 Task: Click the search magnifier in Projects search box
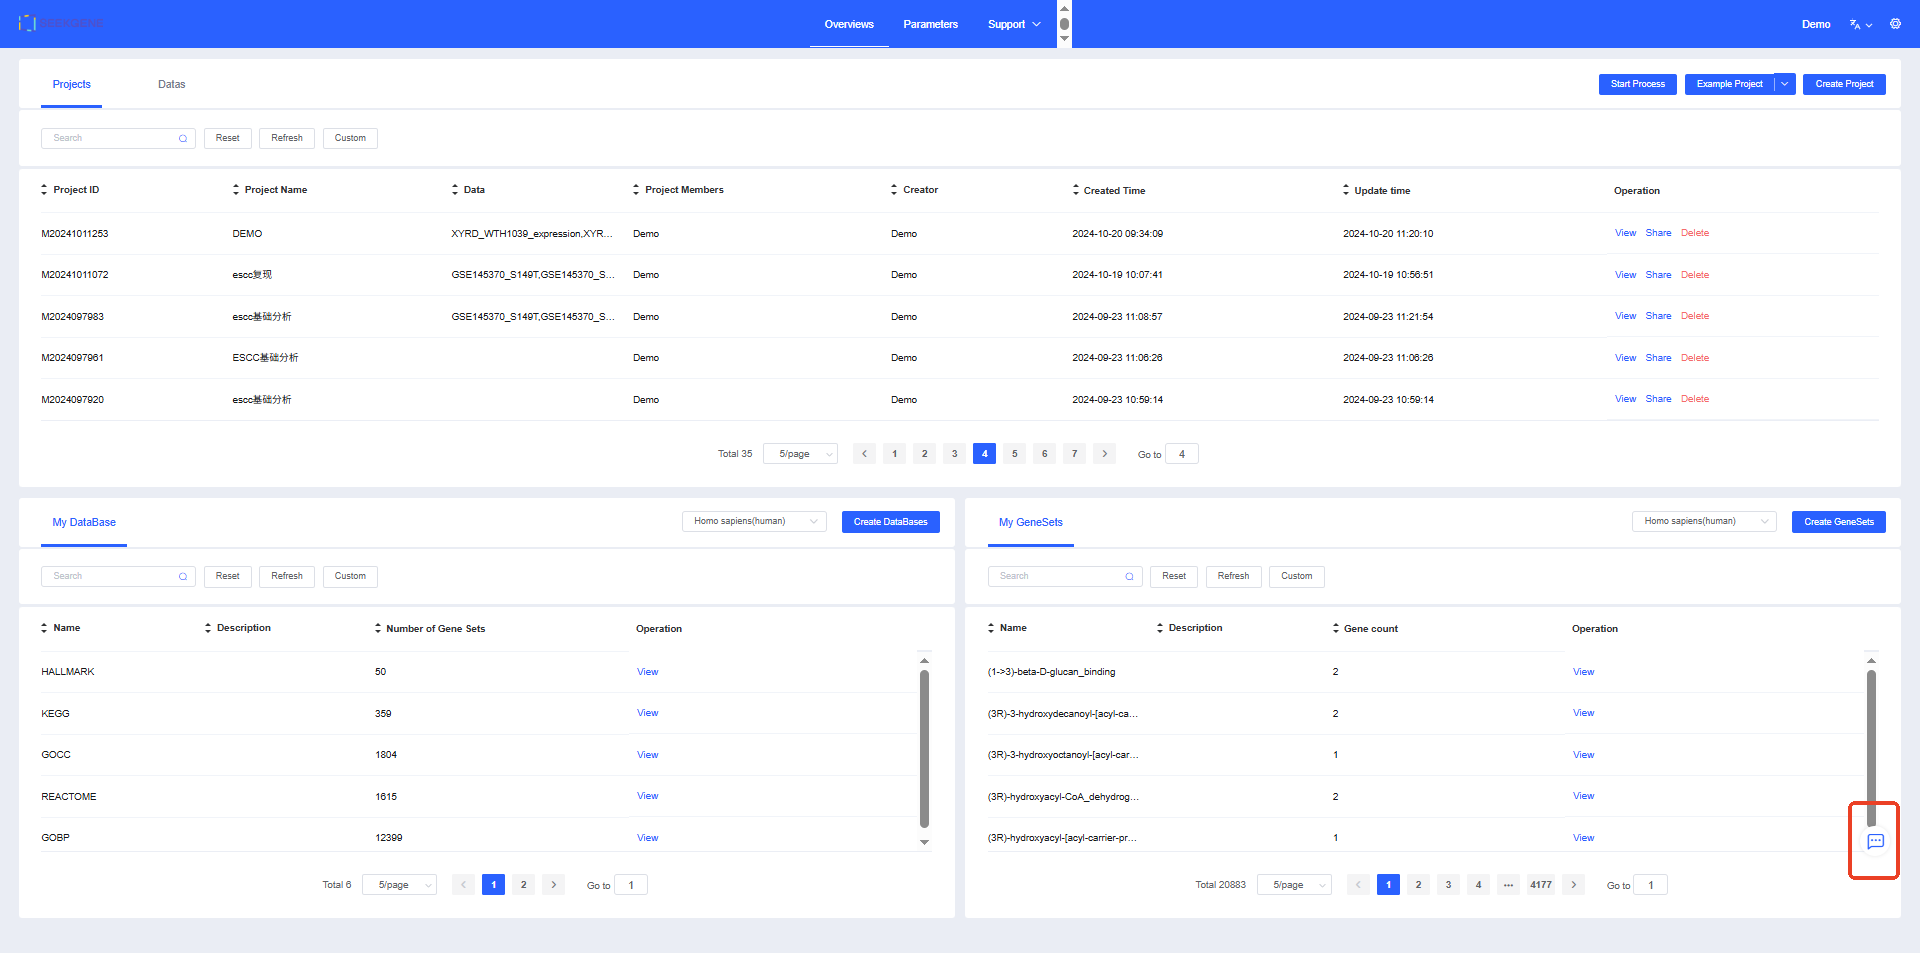tap(183, 139)
